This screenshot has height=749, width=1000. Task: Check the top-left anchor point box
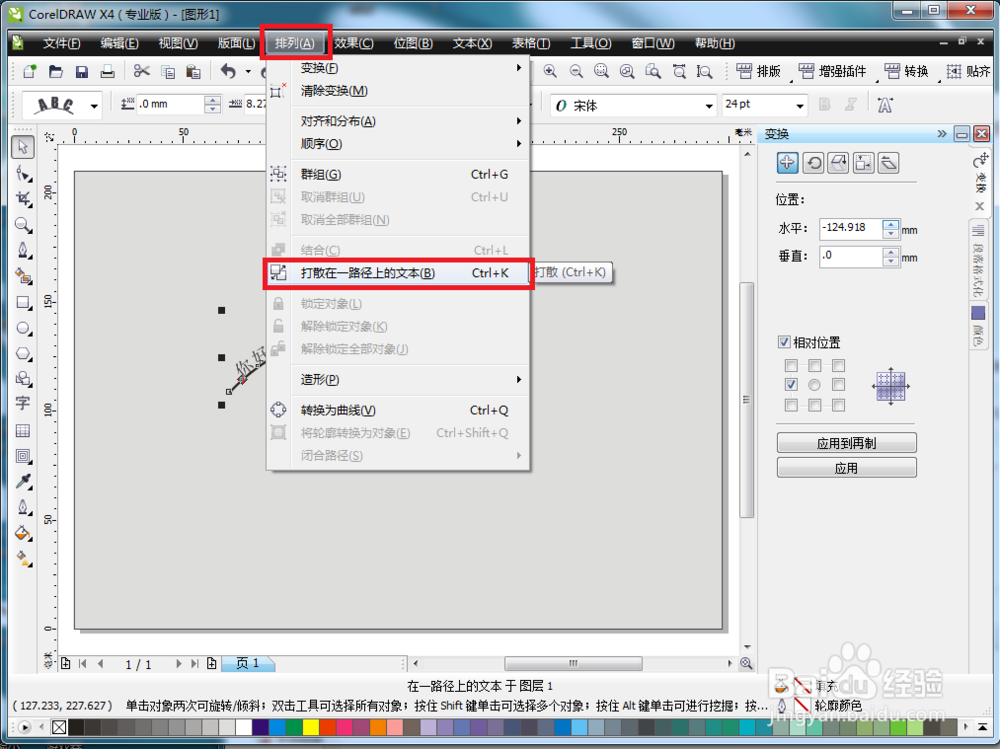(x=791, y=365)
